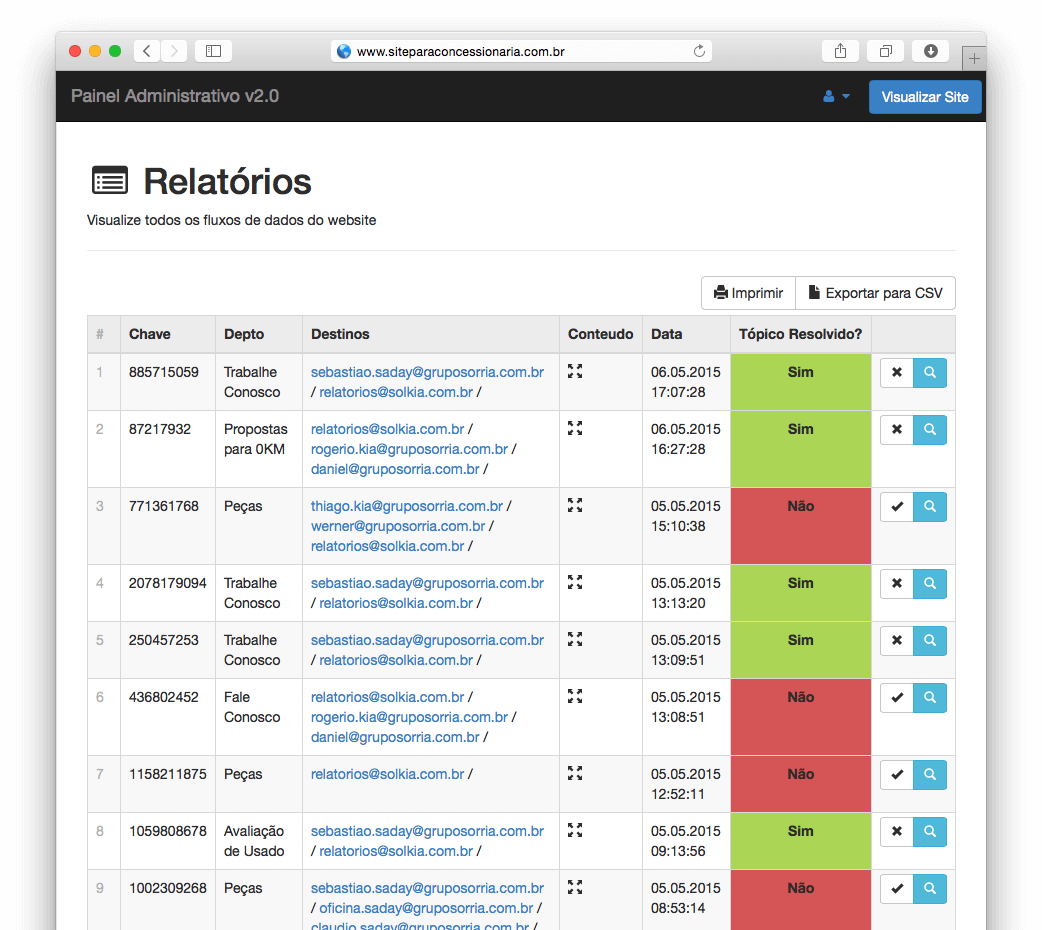
Task: Open a new tab with the plus button
Action: tap(974, 58)
